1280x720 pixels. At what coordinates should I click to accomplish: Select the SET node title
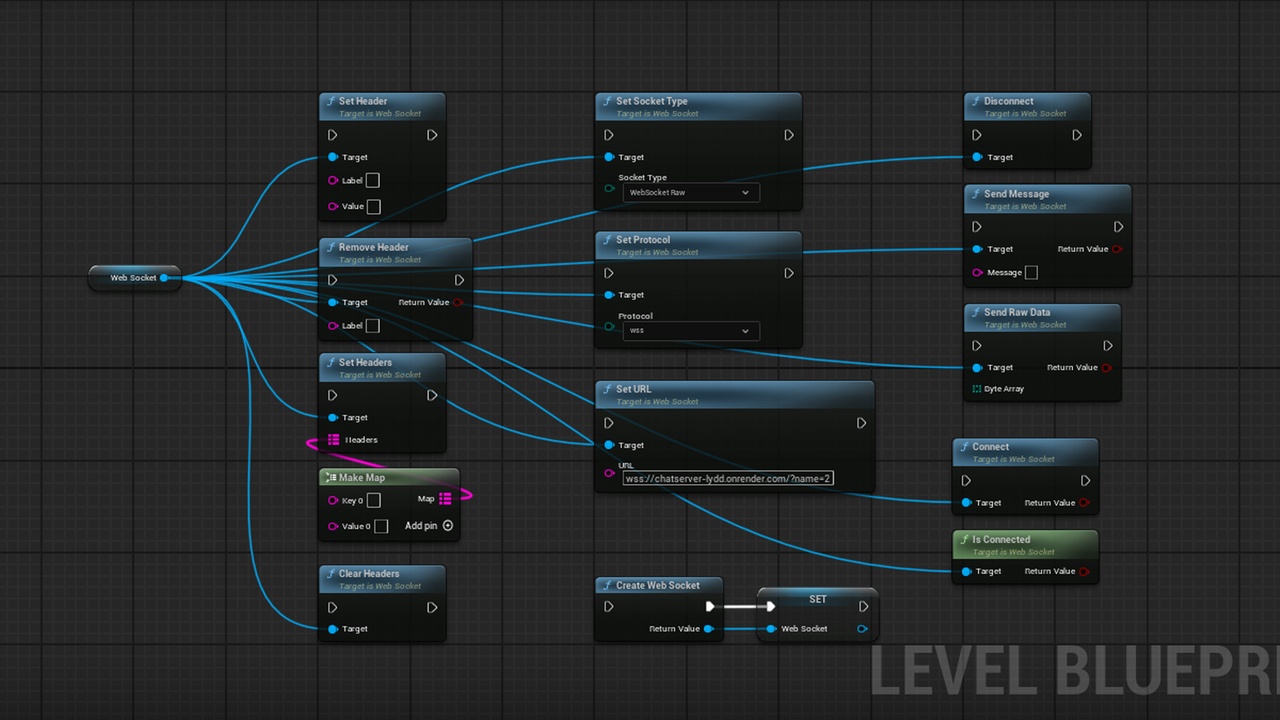pyautogui.click(x=818, y=599)
